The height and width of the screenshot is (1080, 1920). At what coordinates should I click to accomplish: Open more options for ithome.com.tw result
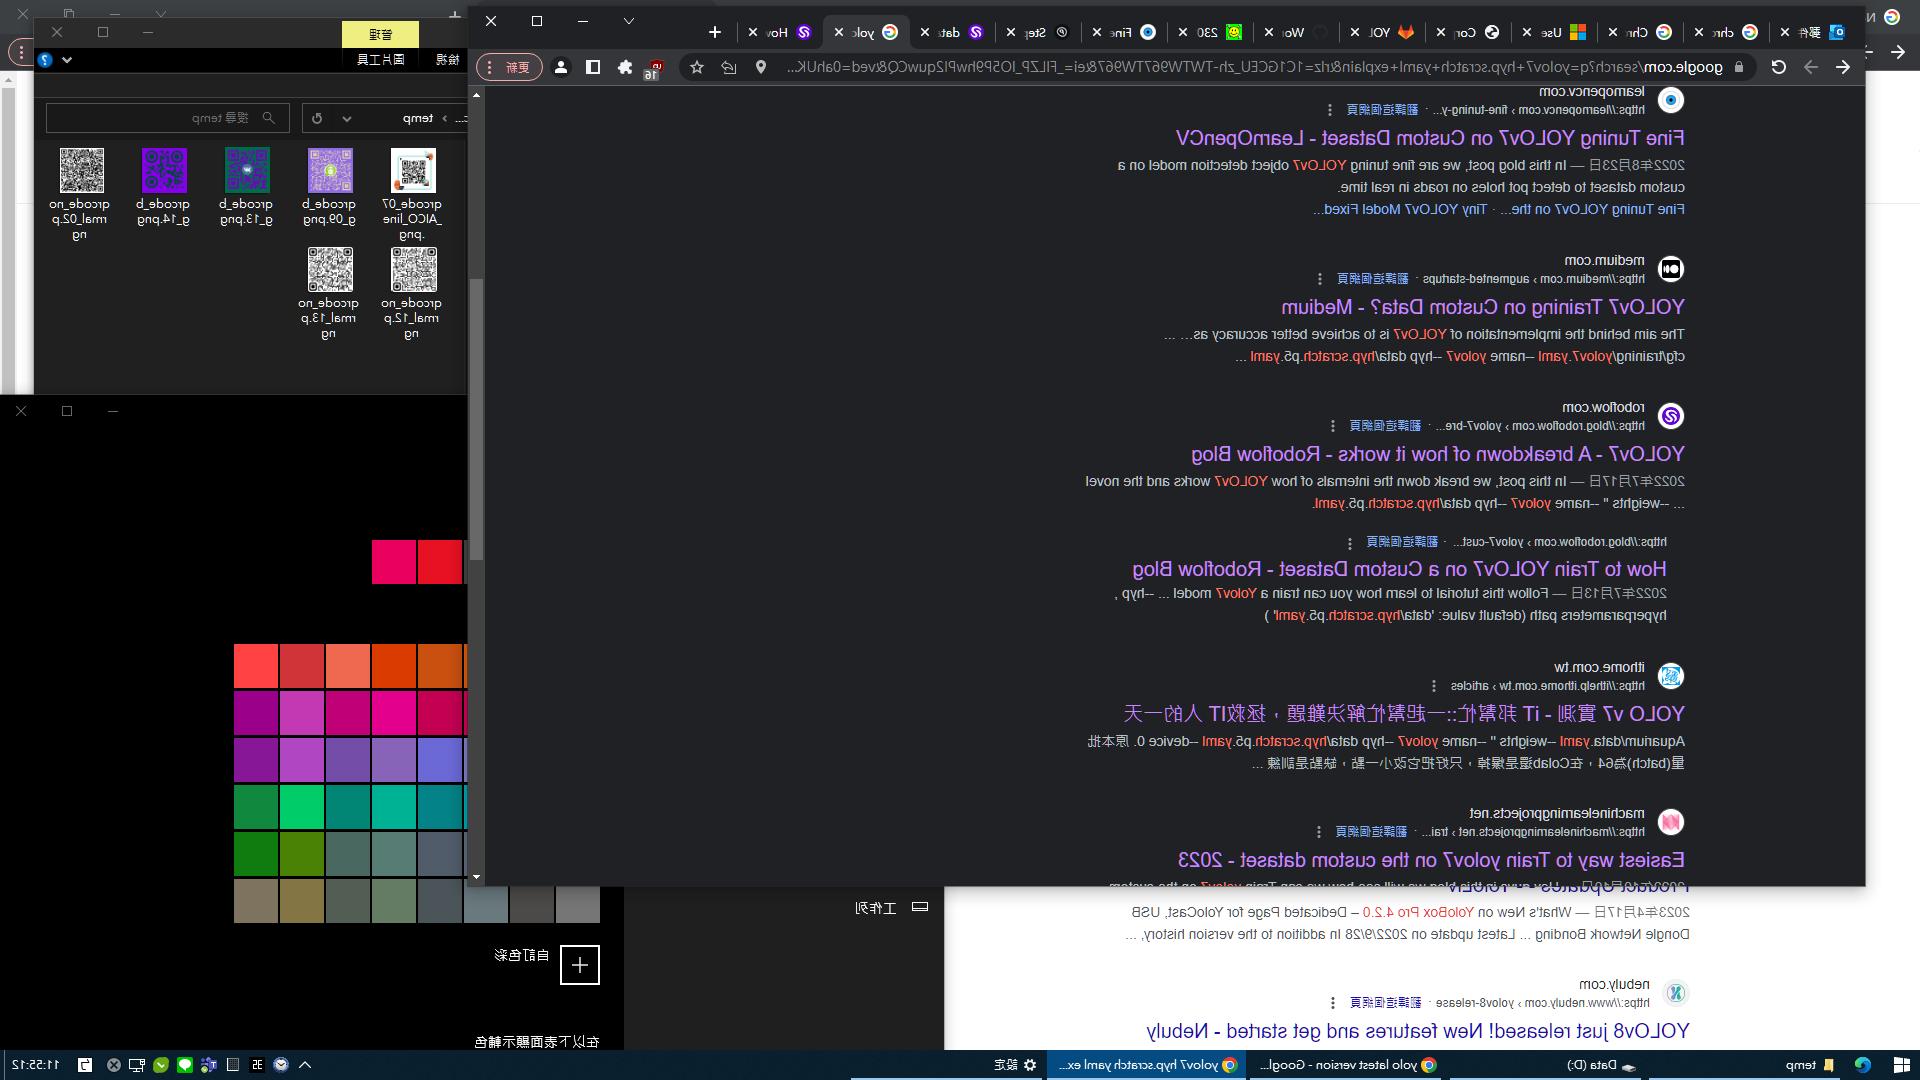point(1433,686)
